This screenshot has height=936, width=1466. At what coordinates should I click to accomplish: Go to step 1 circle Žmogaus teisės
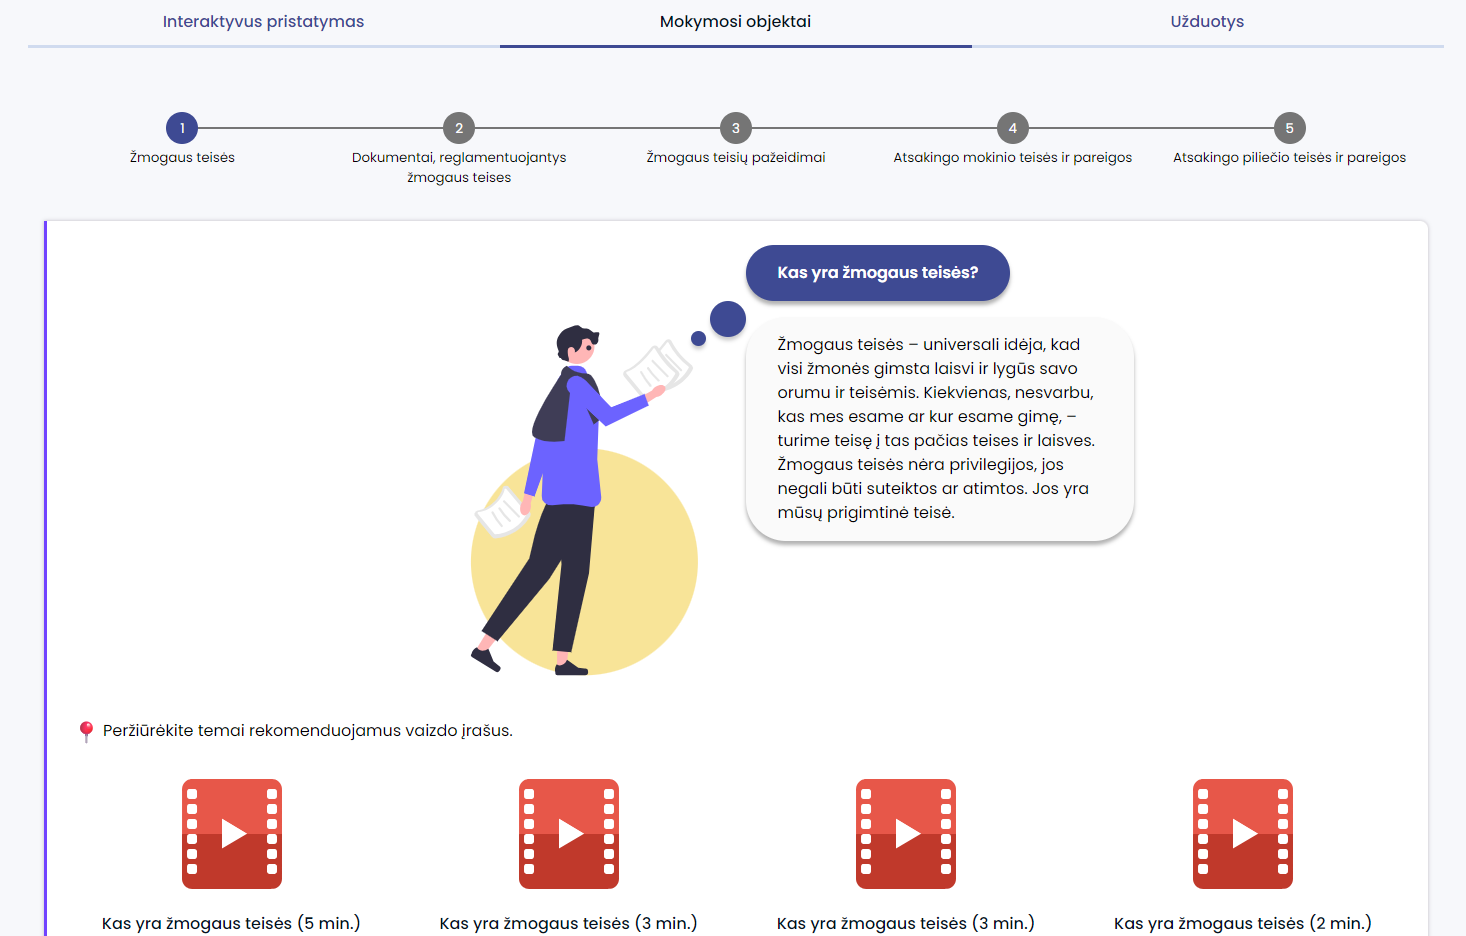pos(182,128)
